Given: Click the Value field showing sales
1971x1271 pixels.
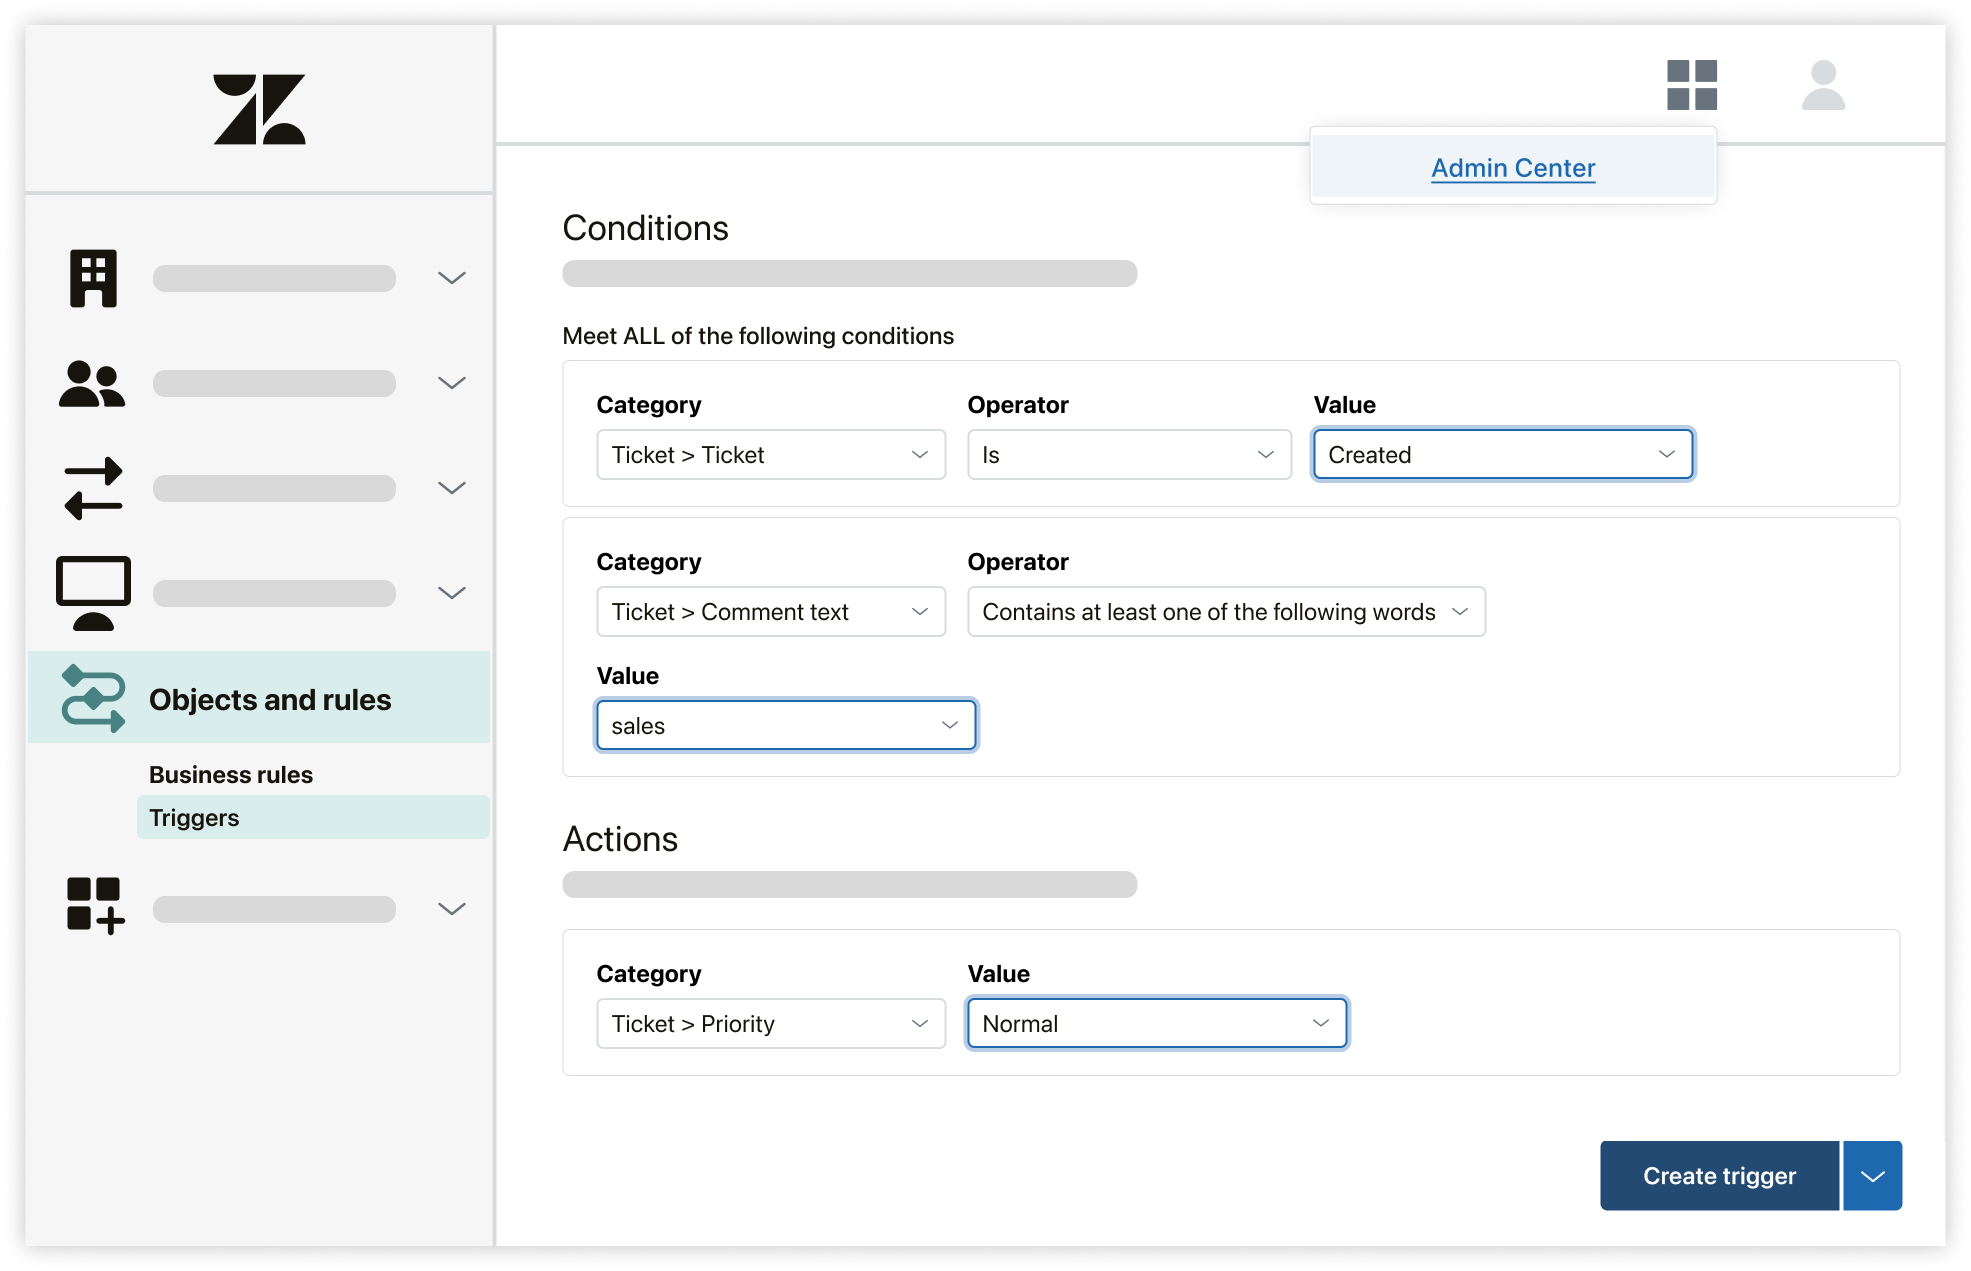Looking at the screenshot, I should pyautogui.click(x=784, y=725).
